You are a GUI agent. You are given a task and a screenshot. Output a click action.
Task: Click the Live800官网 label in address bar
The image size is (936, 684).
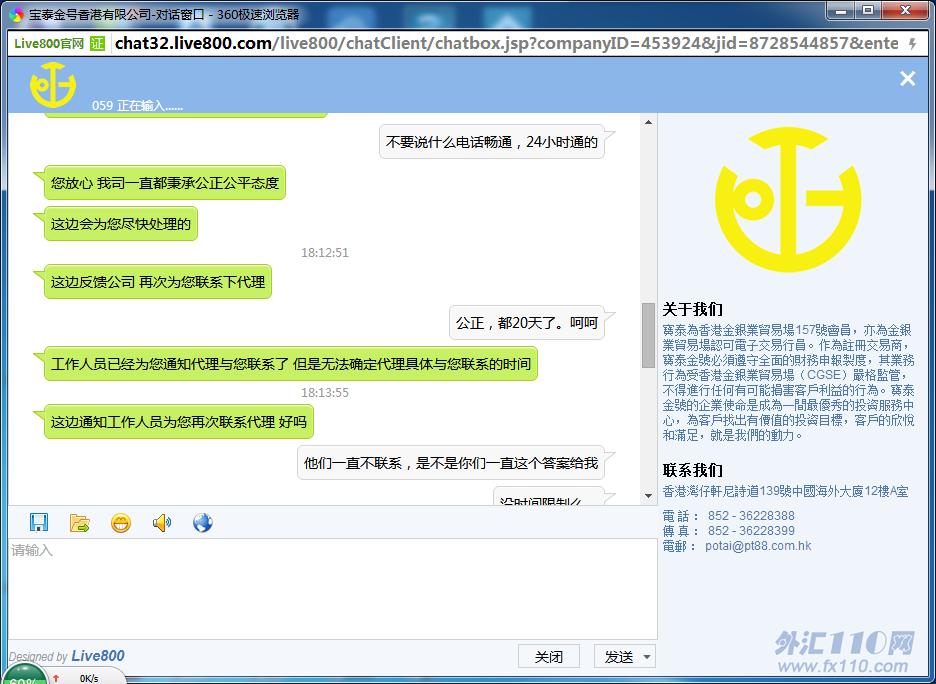(x=49, y=44)
